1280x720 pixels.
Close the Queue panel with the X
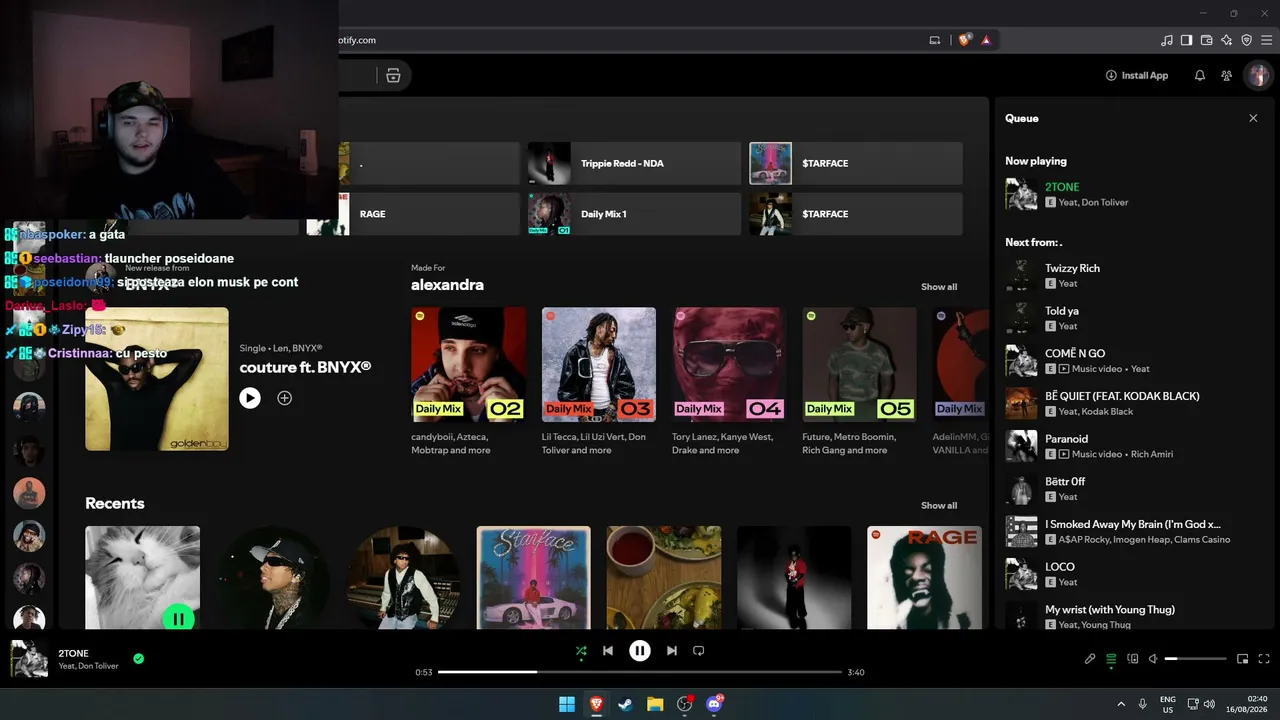coord(1253,118)
